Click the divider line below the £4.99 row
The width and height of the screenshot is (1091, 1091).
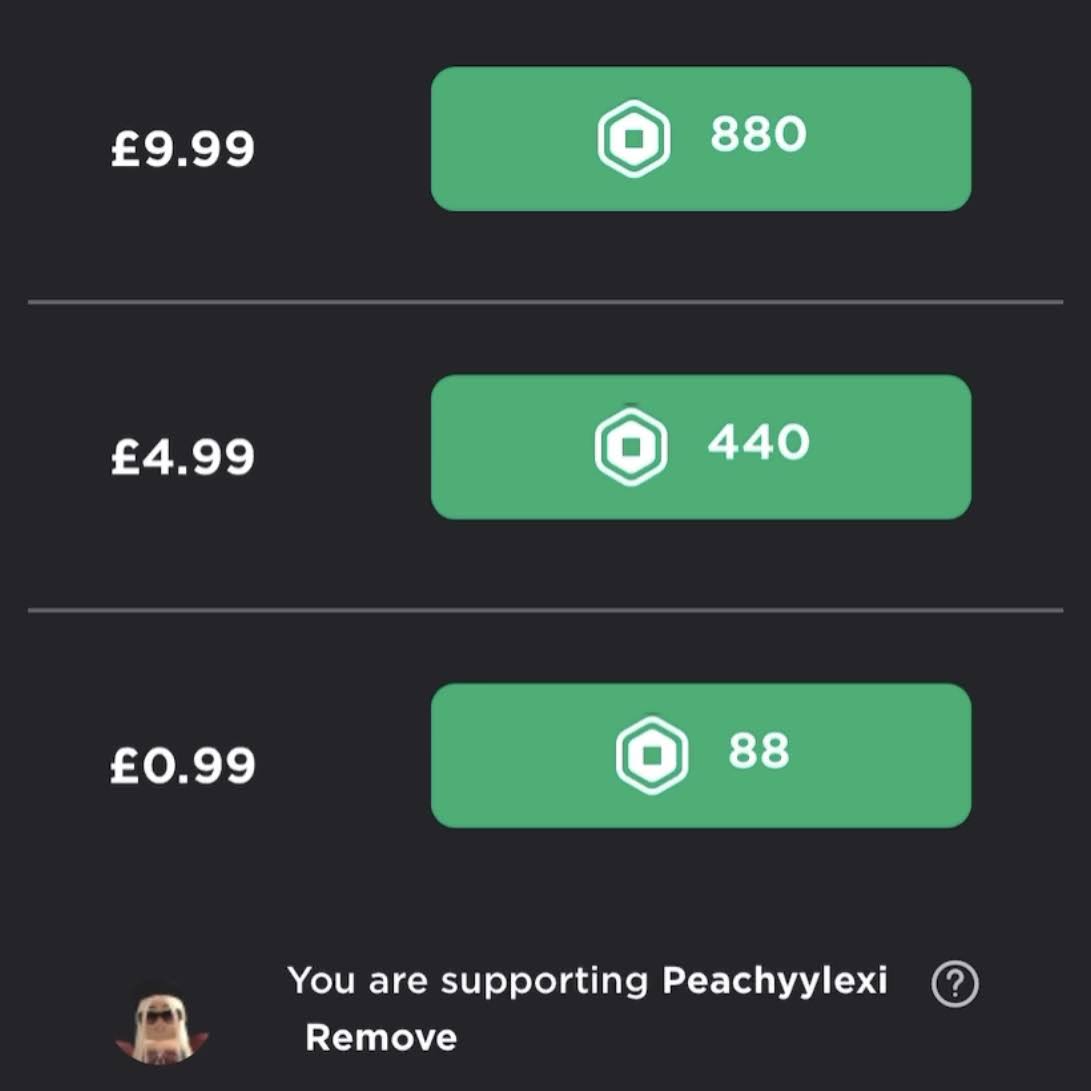coord(545,609)
